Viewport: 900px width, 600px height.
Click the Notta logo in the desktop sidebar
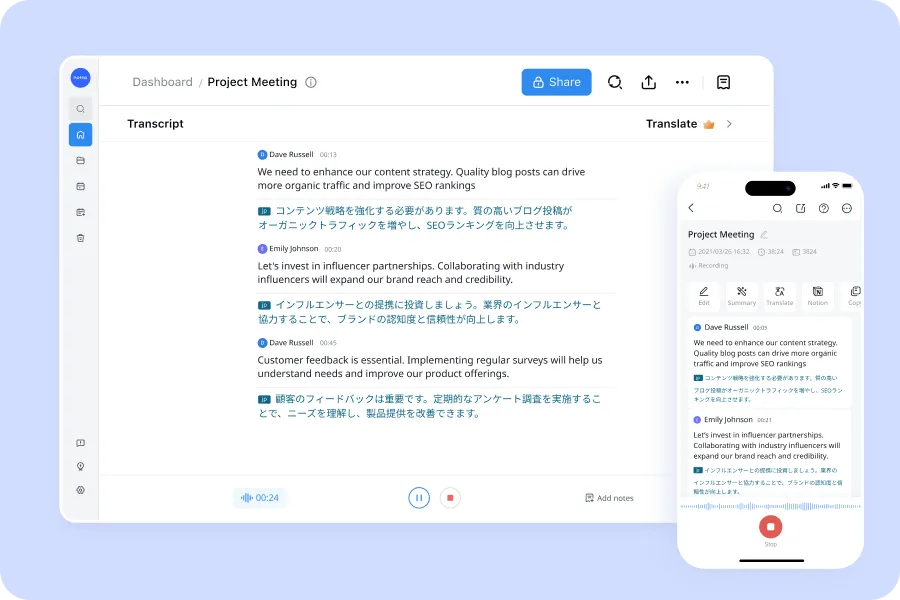click(x=80, y=78)
